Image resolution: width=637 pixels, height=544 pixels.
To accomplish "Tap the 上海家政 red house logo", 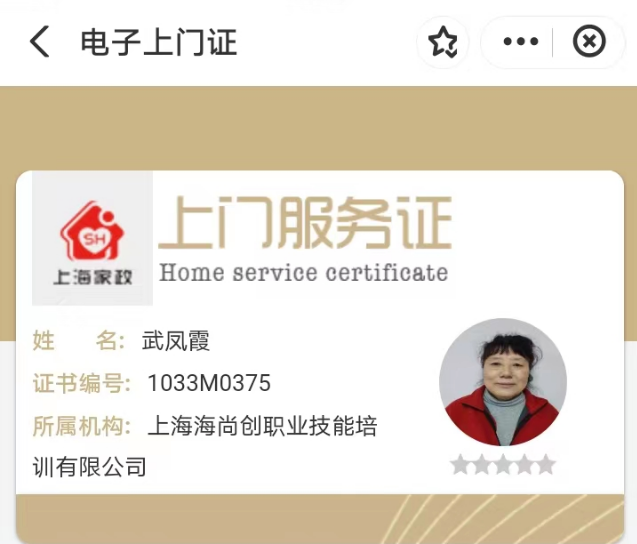I will 92,238.
